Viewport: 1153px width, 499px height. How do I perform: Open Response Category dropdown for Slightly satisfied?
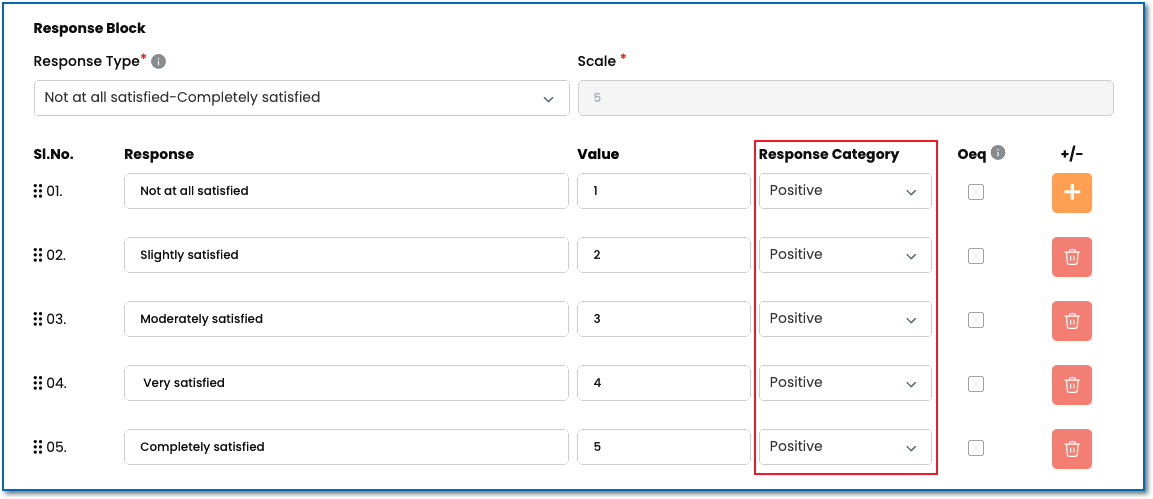(844, 255)
